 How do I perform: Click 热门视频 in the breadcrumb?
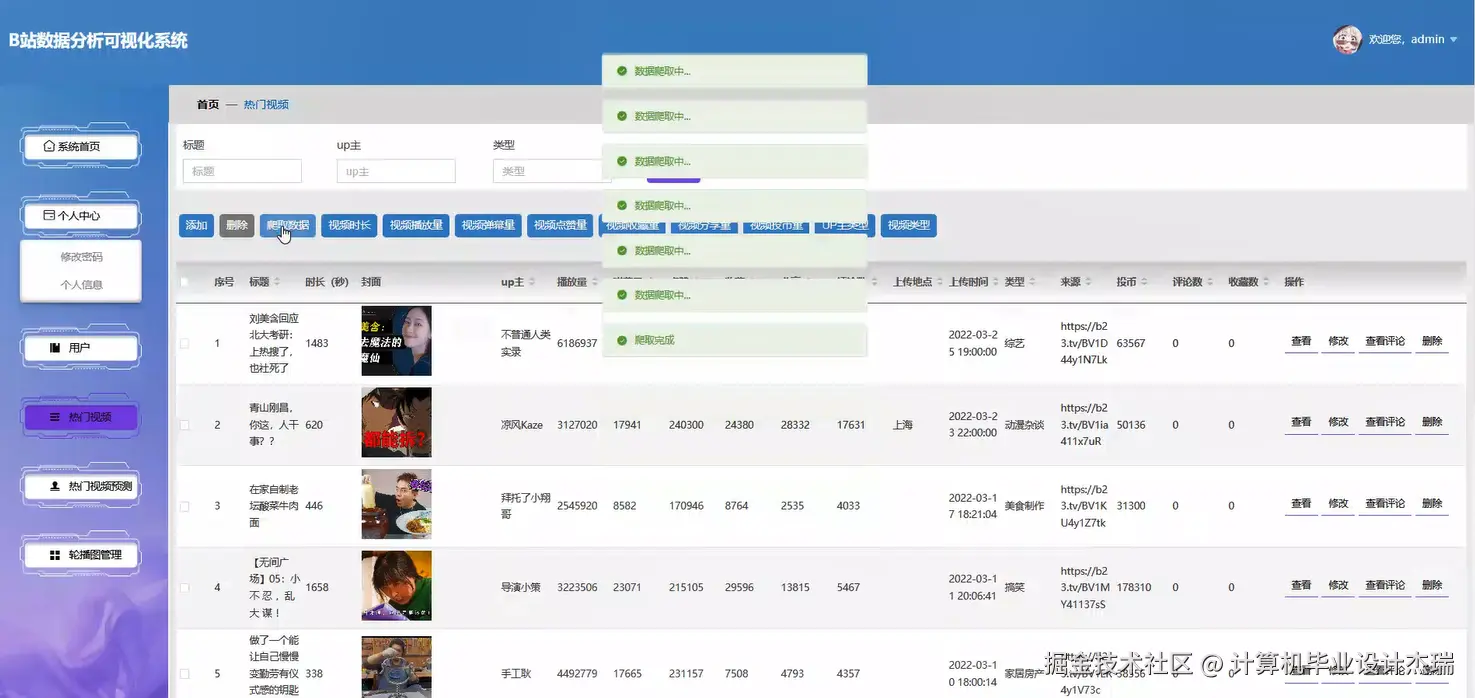click(x=266, y=104)
